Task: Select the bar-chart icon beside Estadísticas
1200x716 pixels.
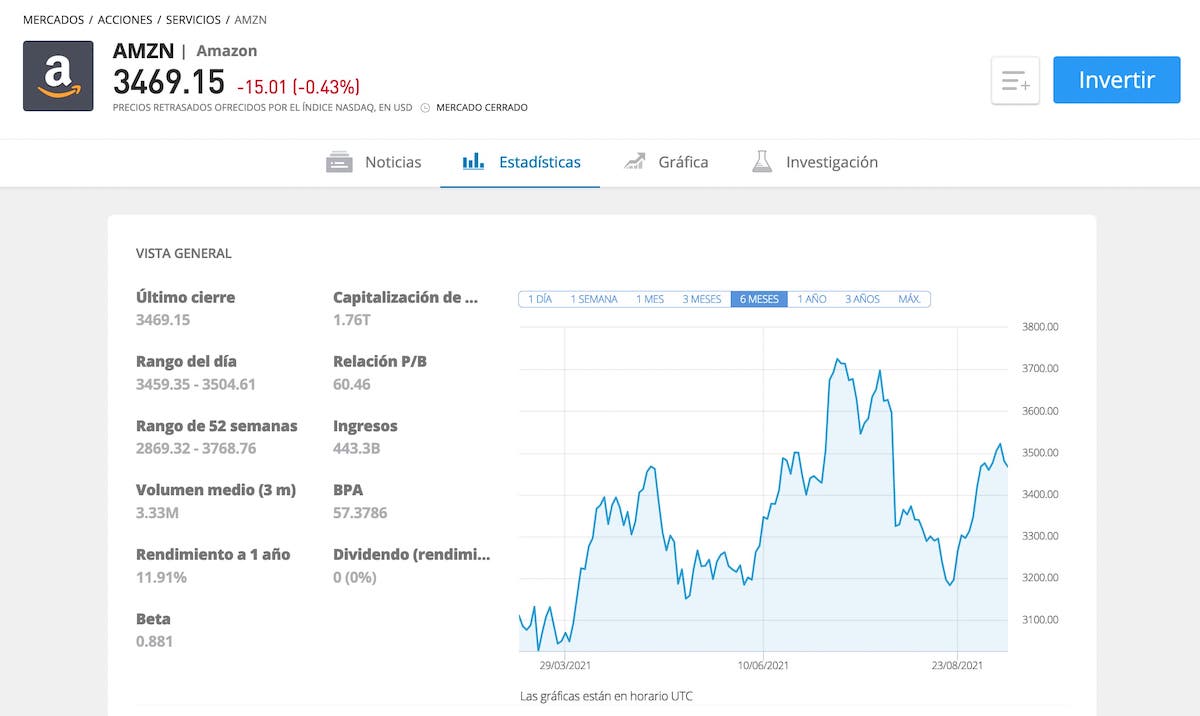Action: [x=473, y=161]
